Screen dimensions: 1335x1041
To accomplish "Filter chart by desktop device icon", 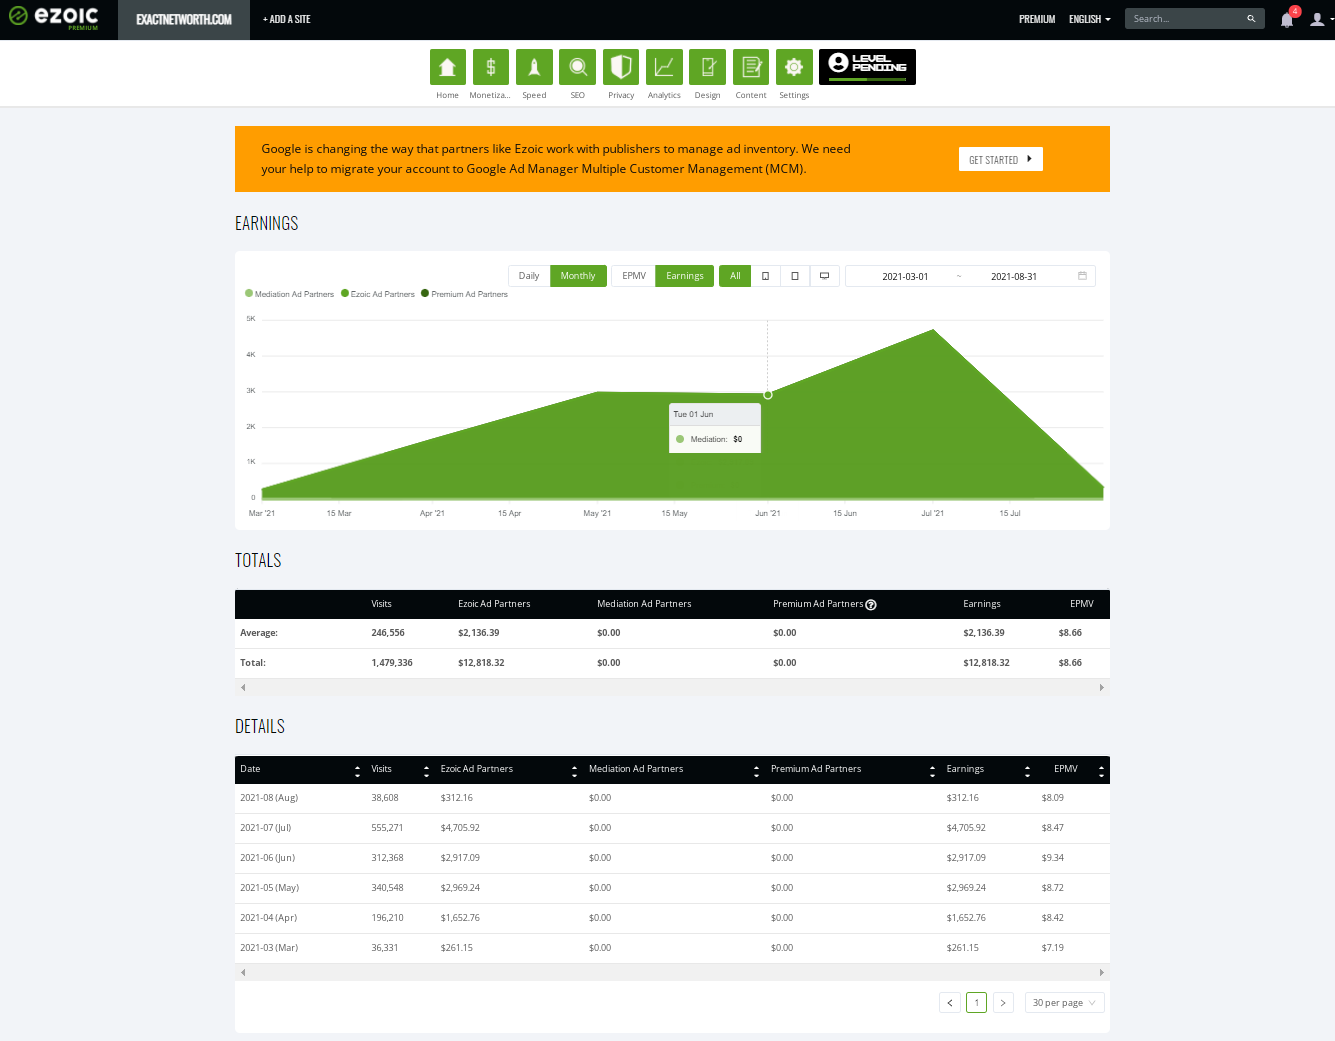I will 824,276.
